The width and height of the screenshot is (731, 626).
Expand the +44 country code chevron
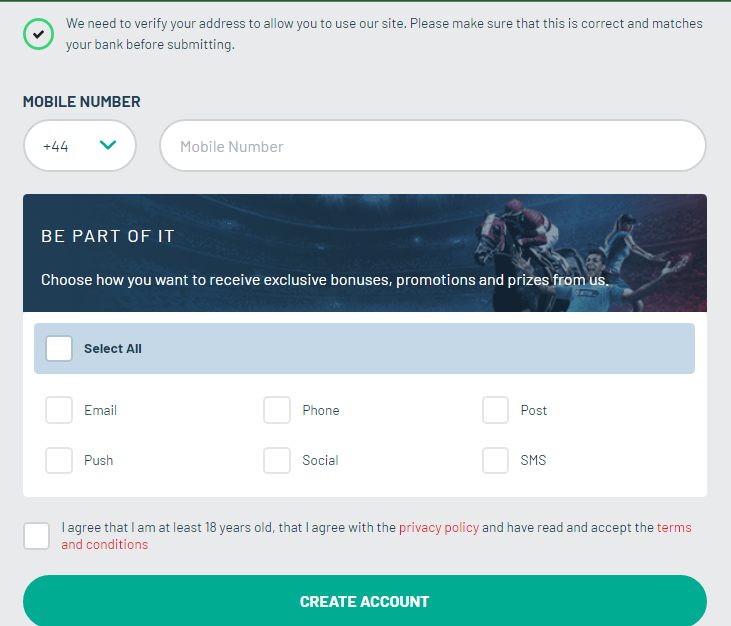click(x=108, y=146)
